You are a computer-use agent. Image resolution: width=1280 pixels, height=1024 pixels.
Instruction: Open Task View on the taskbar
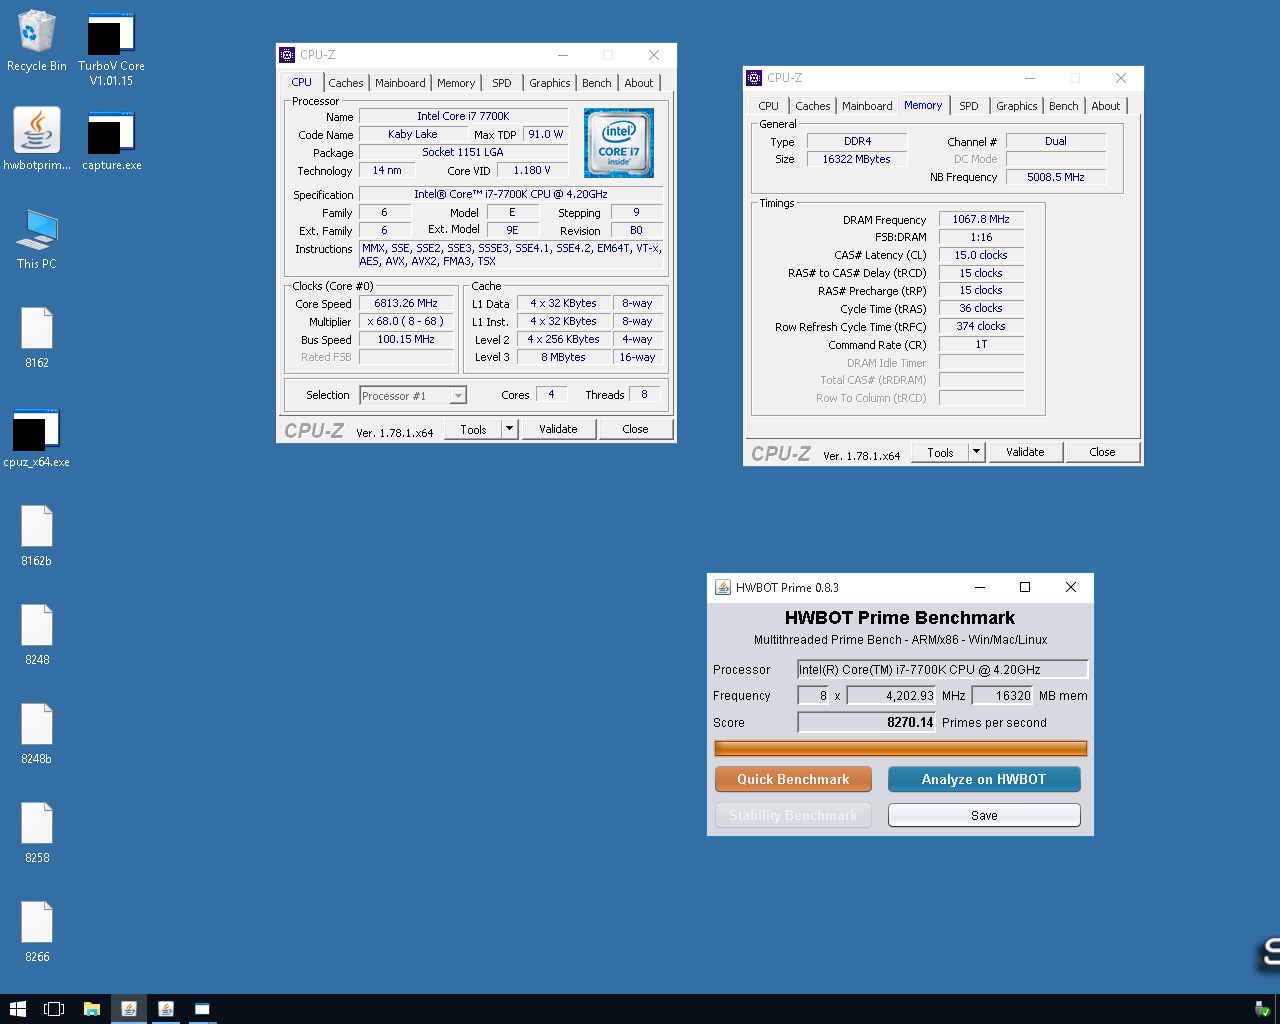pos(54,1009)
